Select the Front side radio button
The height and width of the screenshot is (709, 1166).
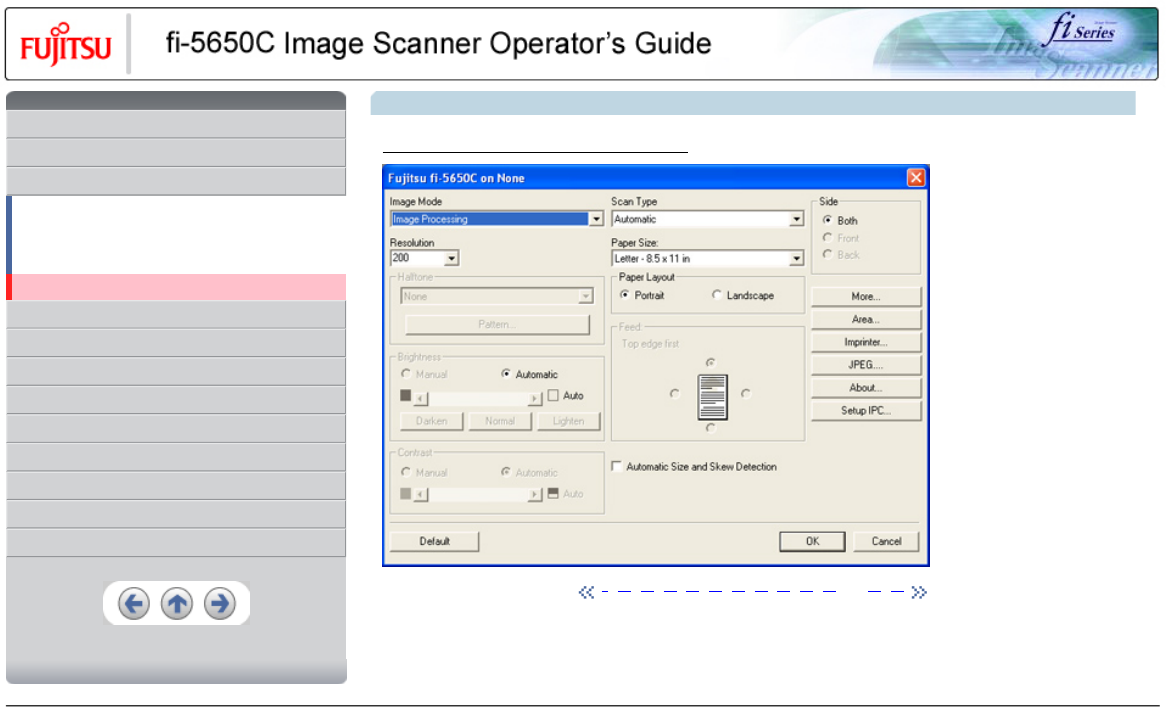827,237
